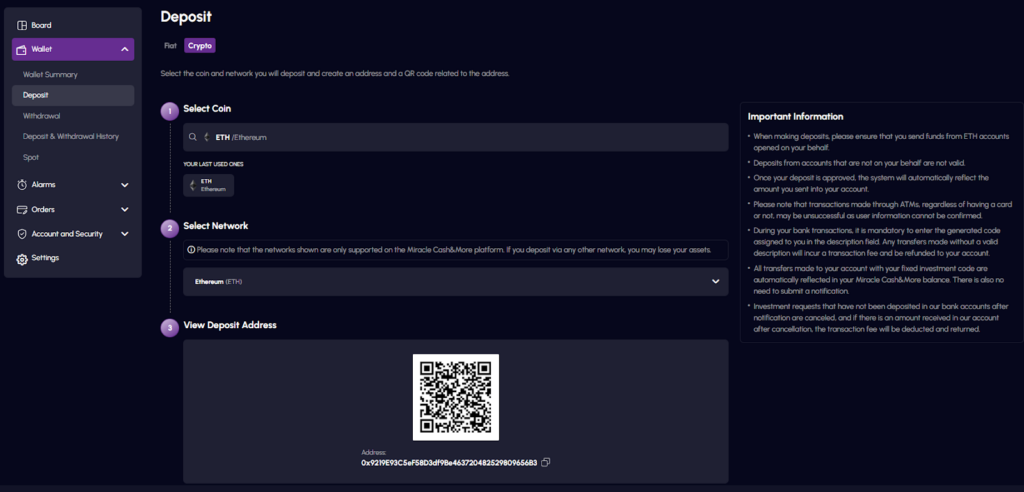This screenshot has width=1024, height=492.
Task: Open Deposit & Withdrawal History
Action: (x=71, y=137)
